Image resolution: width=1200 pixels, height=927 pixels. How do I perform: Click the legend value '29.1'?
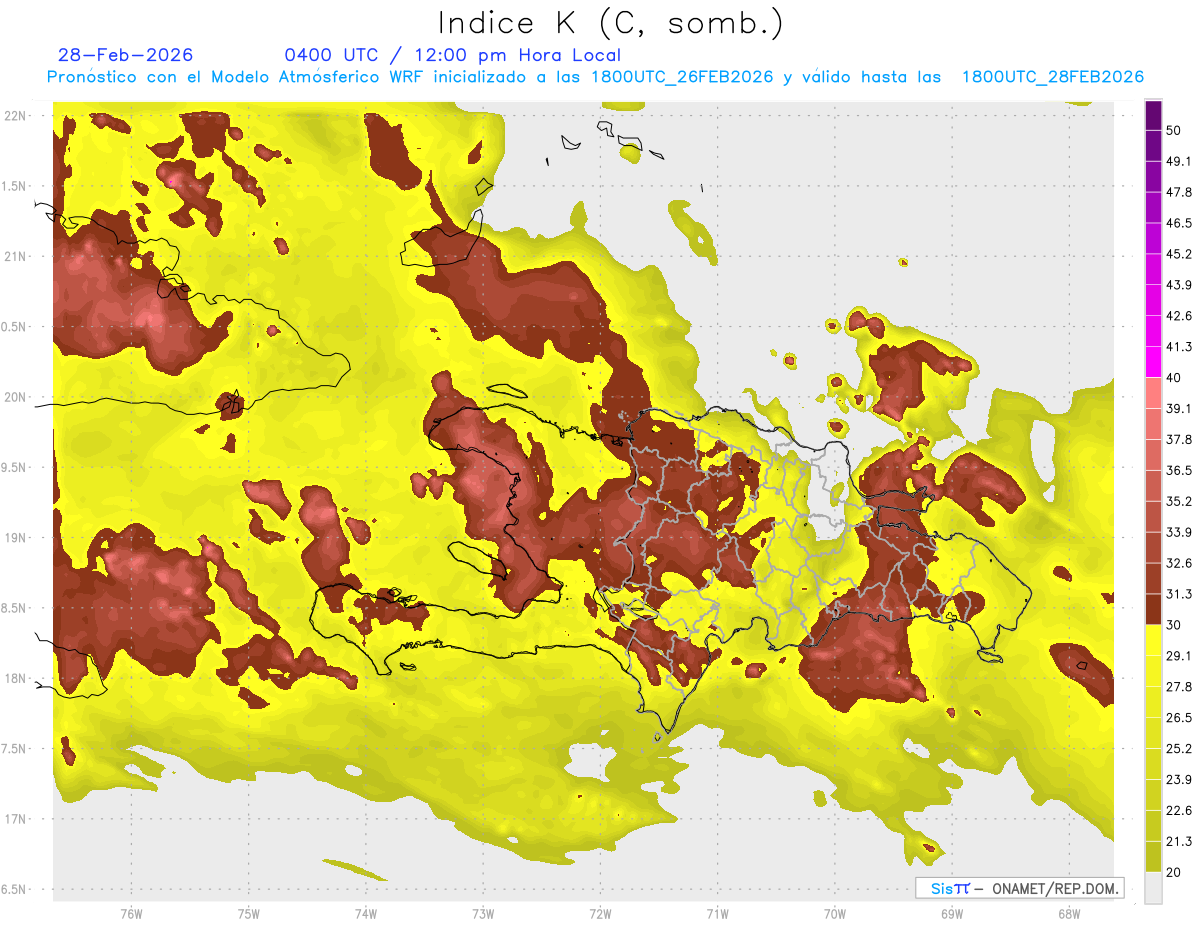(x=1179, y=655)
